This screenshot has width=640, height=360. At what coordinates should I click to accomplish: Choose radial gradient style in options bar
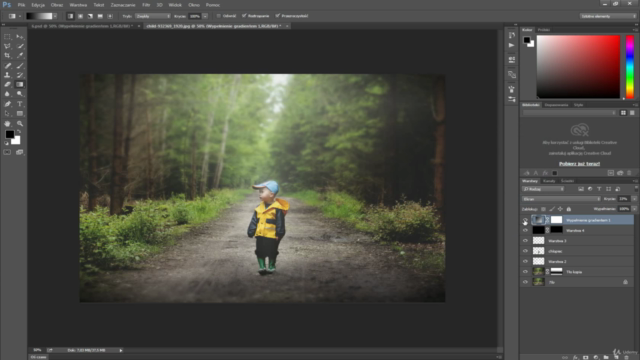(x=80, y=16)
